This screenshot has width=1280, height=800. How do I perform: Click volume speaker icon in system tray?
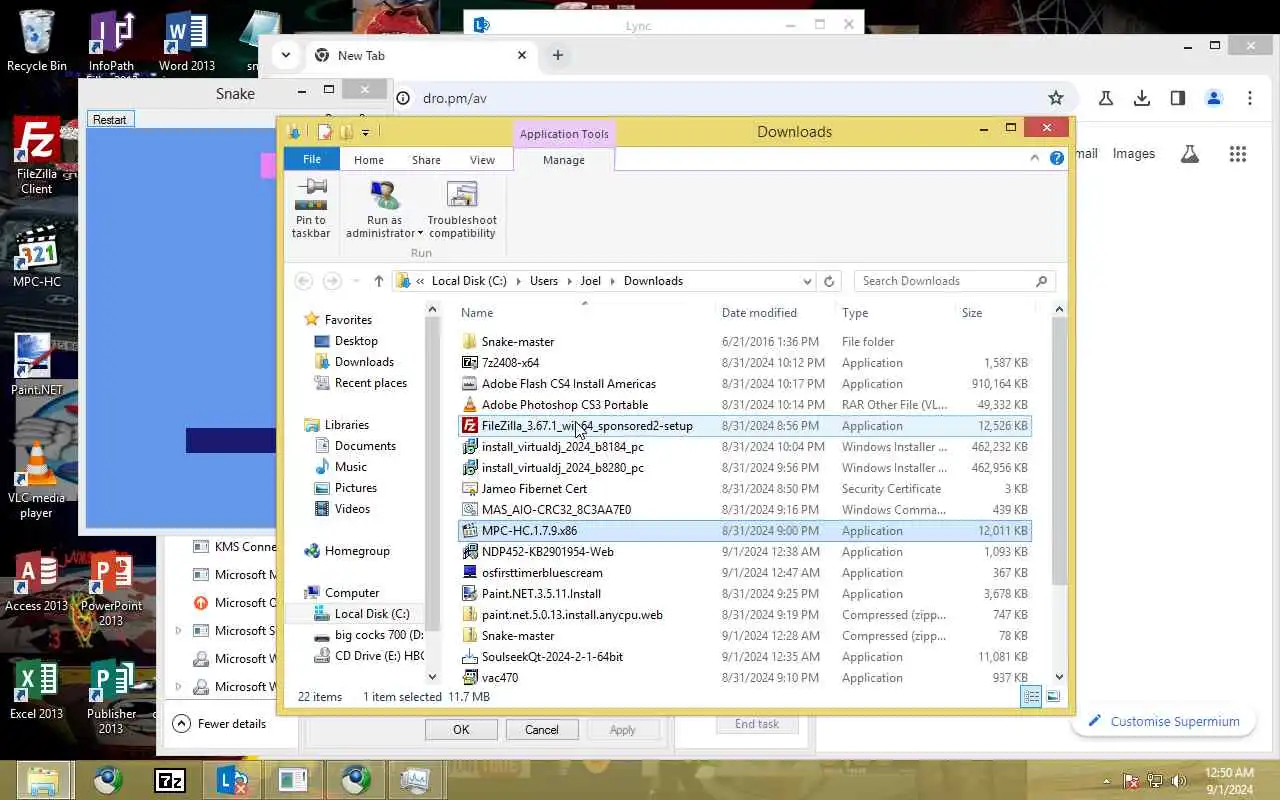click(x=1179, y=781)
